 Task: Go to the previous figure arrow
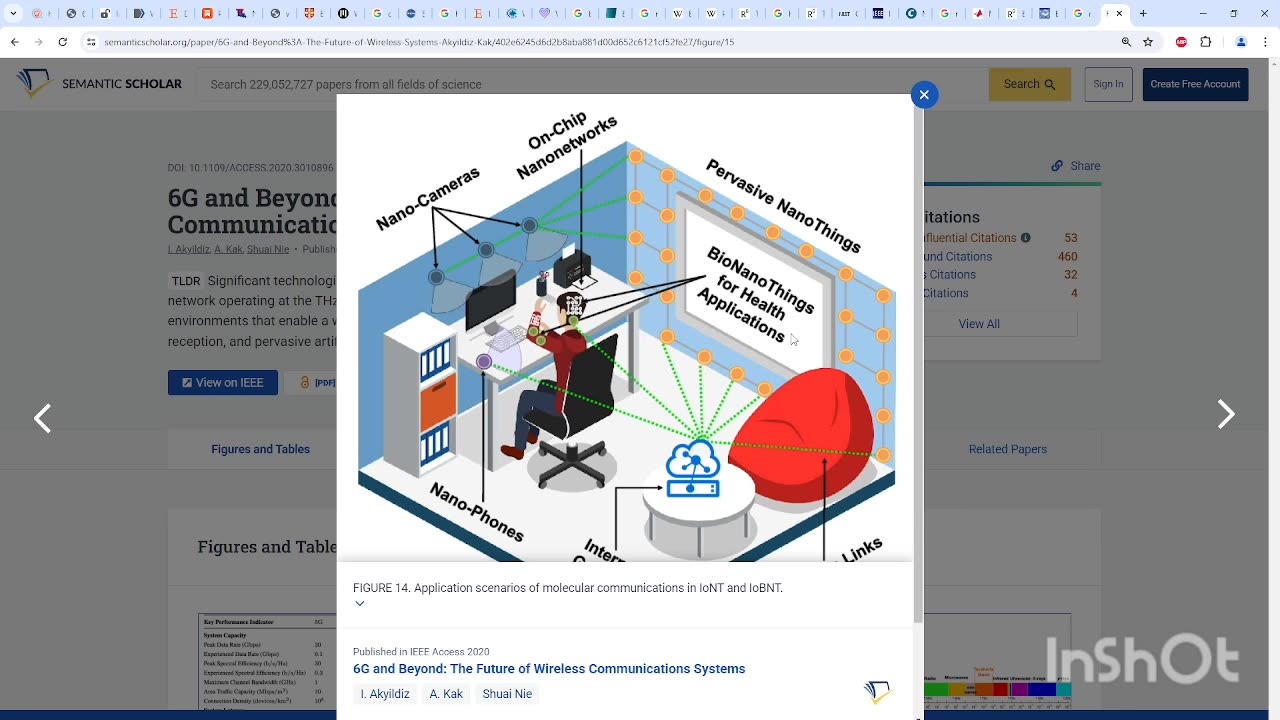(42, 418)
